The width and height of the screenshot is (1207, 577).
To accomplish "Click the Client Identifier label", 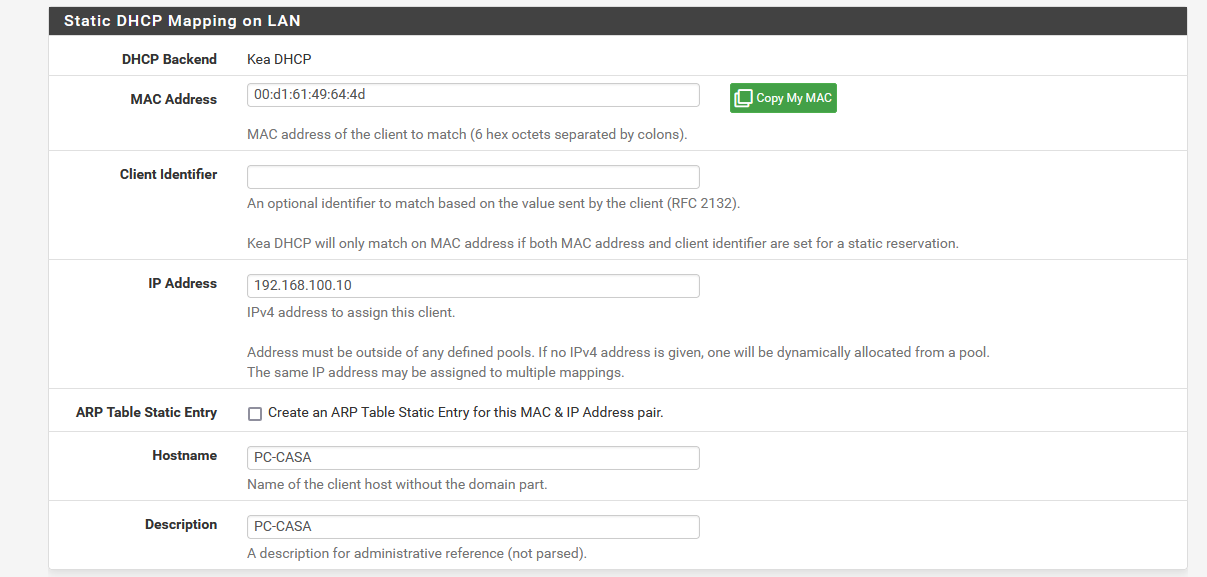I will 166,174.
